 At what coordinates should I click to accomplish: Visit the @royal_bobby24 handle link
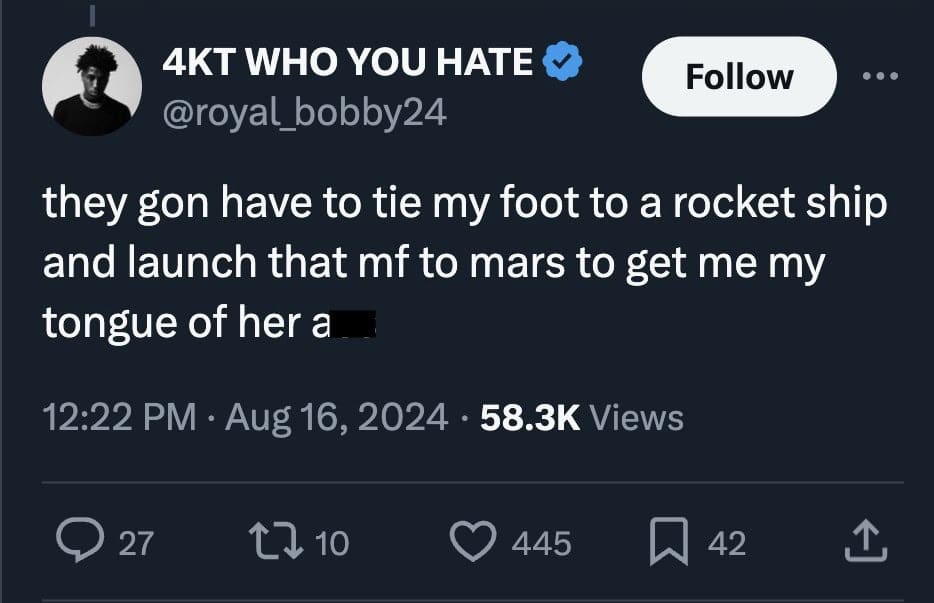(304, 113)
